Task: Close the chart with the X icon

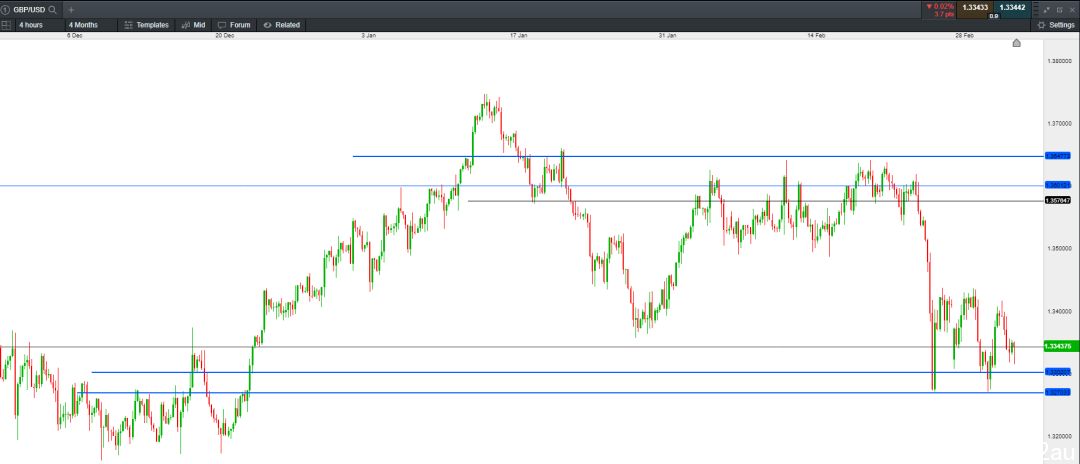Action: pos(1071,10)
